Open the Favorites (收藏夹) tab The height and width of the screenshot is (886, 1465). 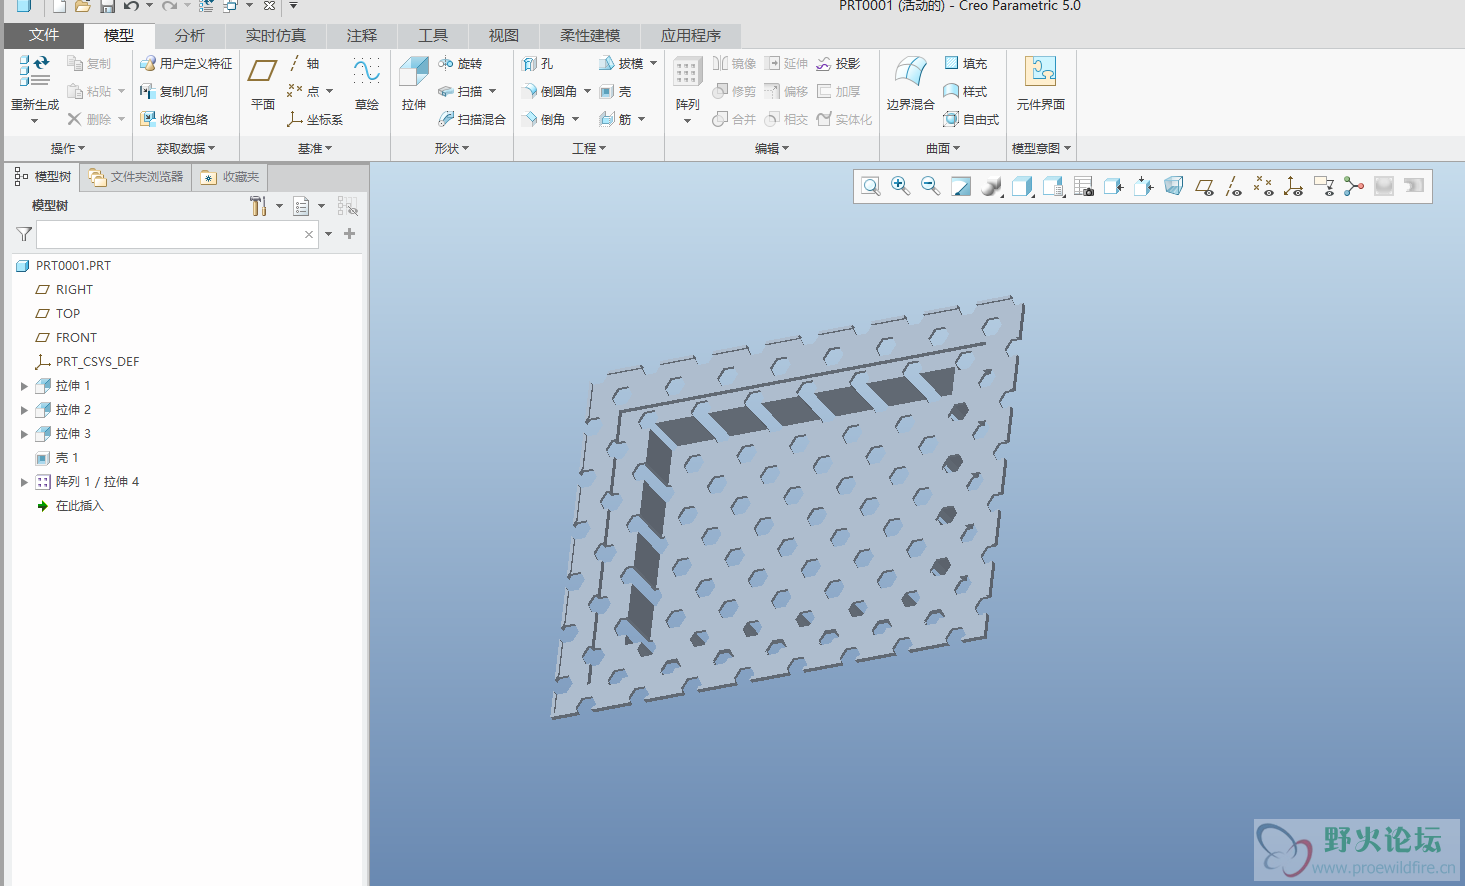[230, 177]
